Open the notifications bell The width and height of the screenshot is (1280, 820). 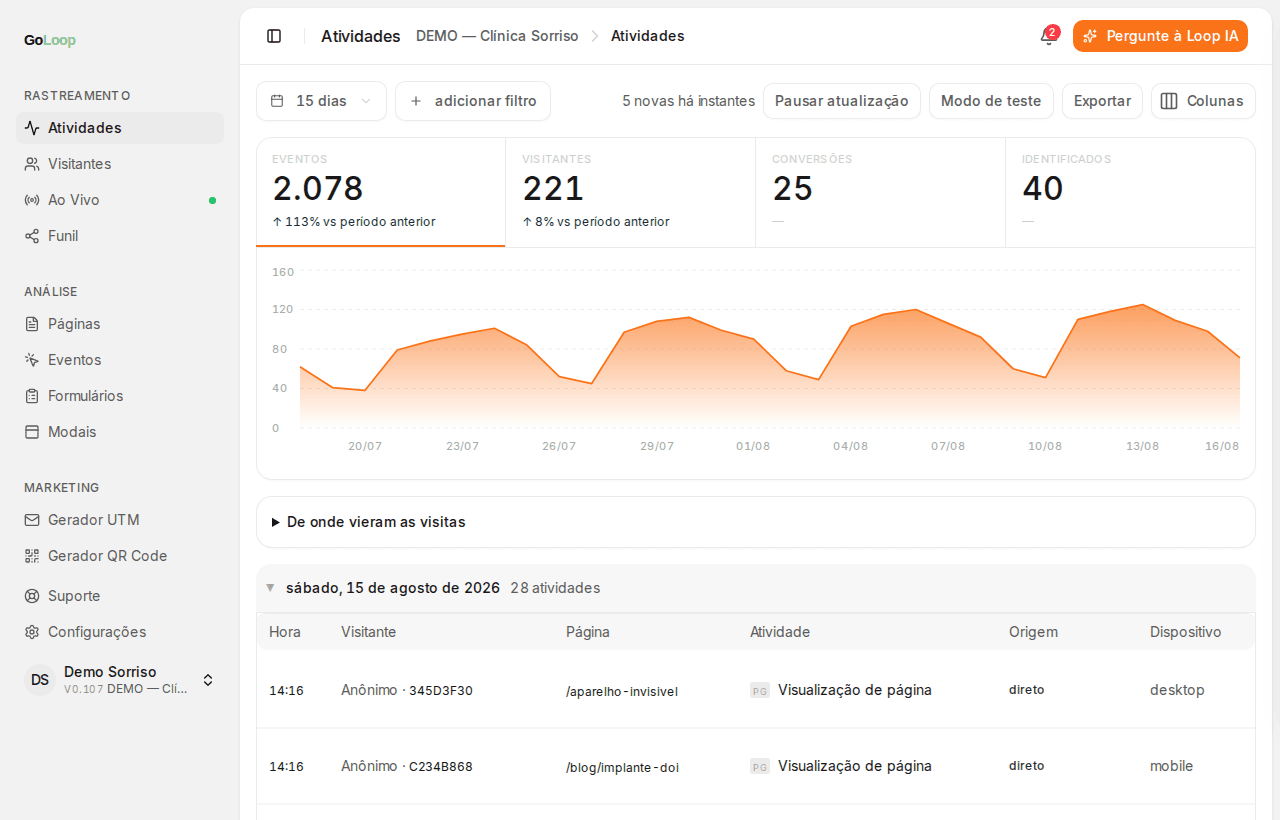click(x=1048, y=36)
